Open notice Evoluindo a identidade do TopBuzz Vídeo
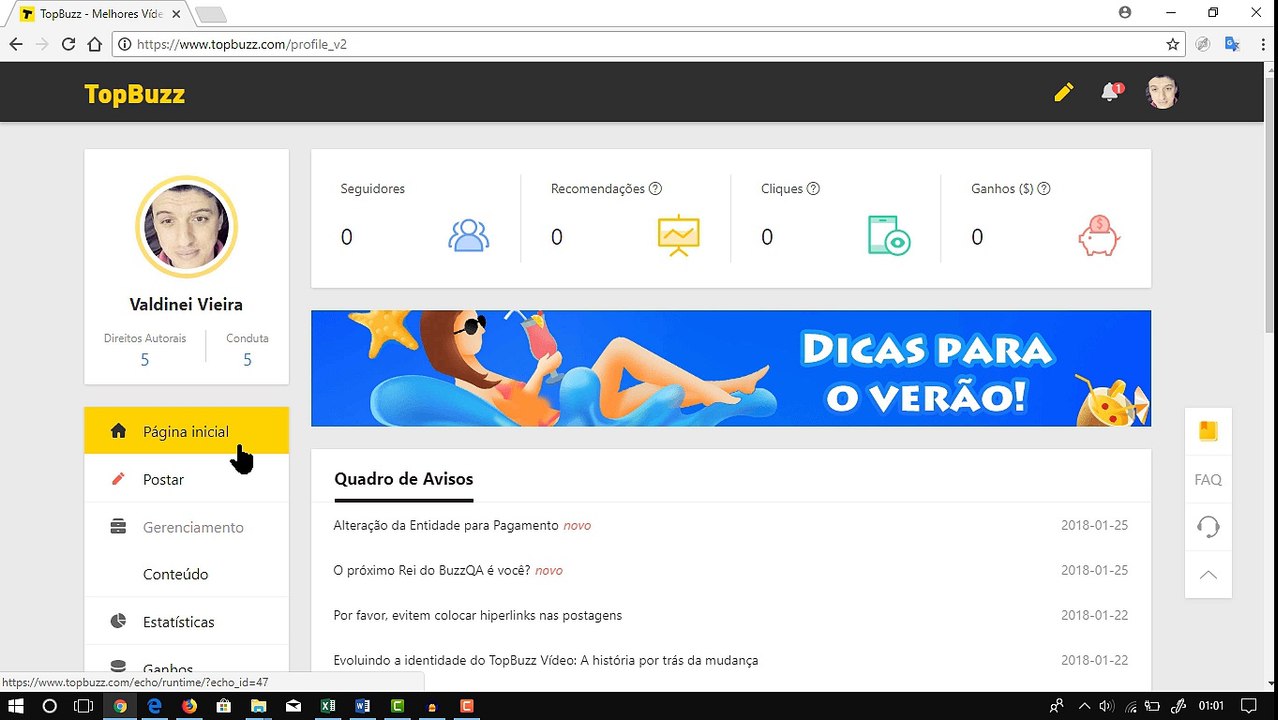Screen dimensions: 1278x720 [545, 660]
